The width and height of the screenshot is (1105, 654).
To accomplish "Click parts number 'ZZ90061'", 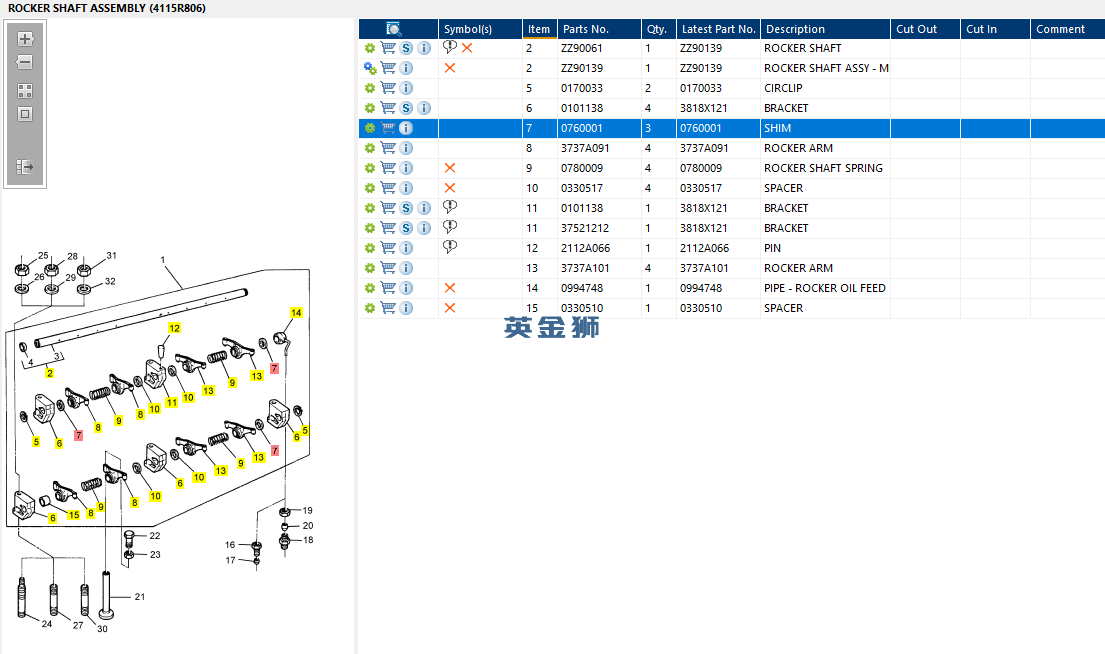I will point(582,48).
